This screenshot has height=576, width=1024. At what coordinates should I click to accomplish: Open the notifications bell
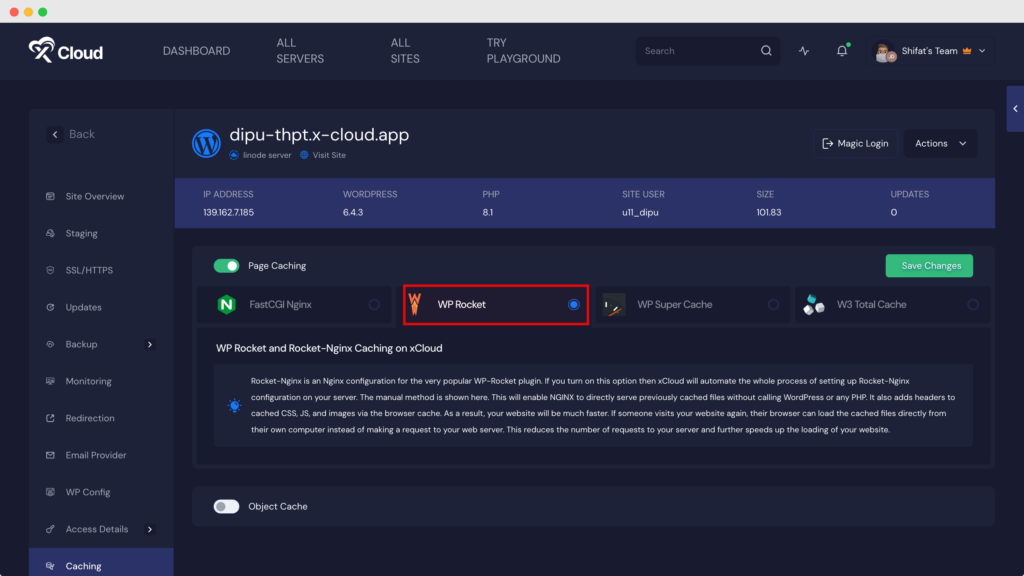point(842,51)
